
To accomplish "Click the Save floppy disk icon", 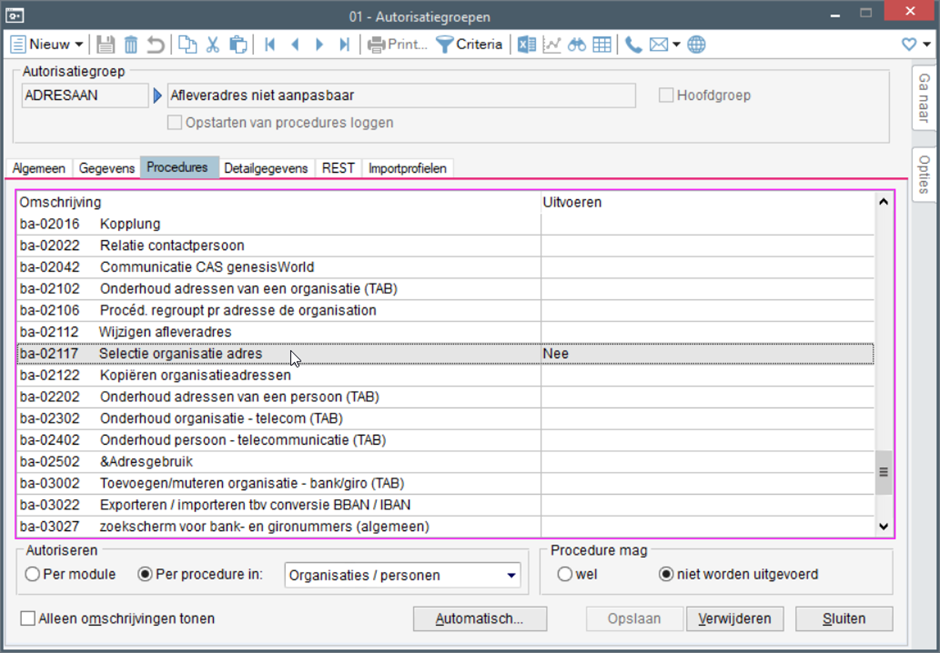I will pos(106,44).
